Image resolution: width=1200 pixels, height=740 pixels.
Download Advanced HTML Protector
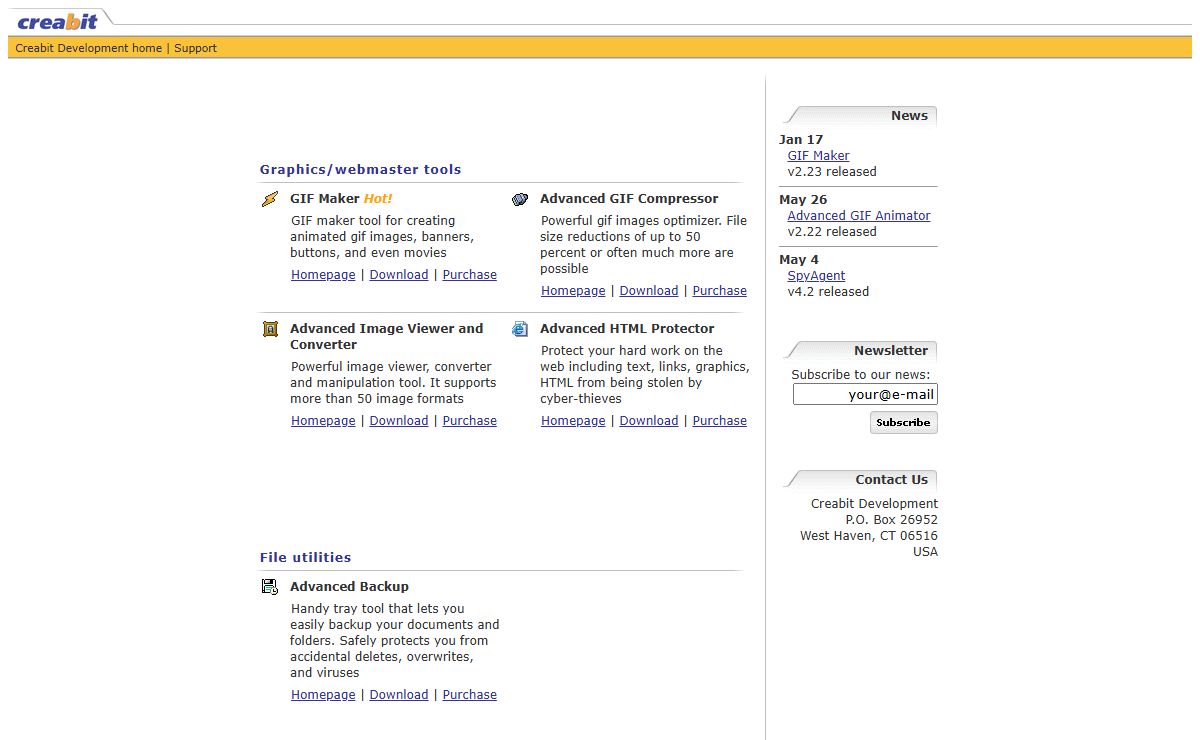coord(649,421)
